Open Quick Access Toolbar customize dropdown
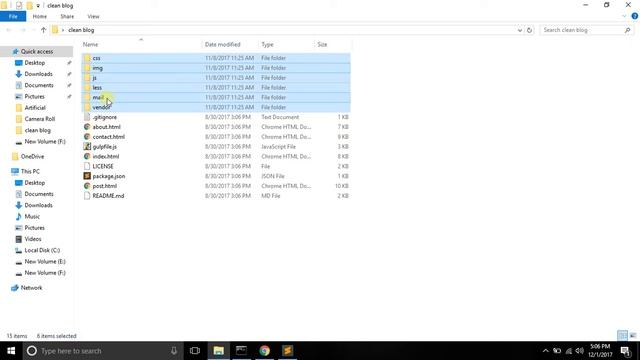 tap(38, 6)
